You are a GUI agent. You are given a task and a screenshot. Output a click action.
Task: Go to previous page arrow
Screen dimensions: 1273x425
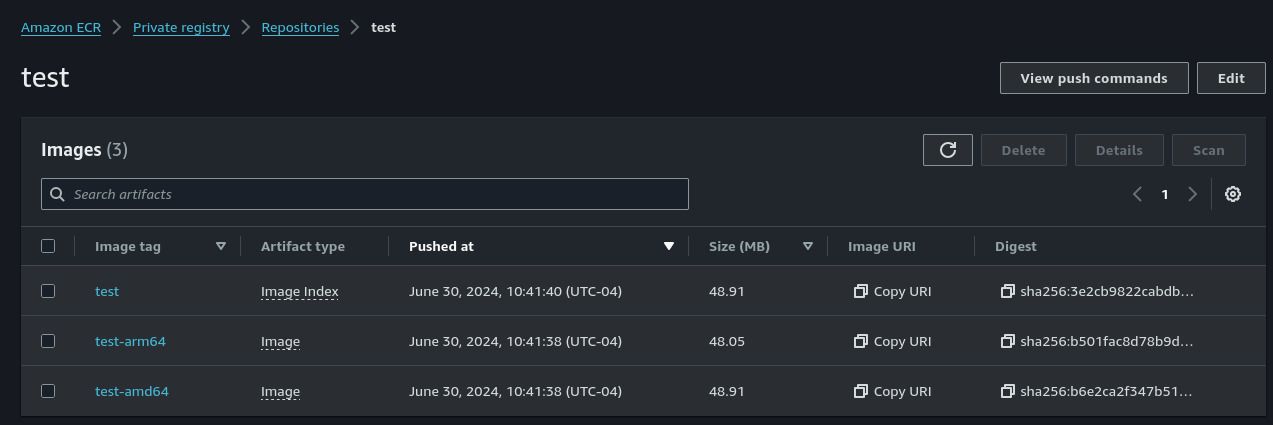[x=1137, y=194]
